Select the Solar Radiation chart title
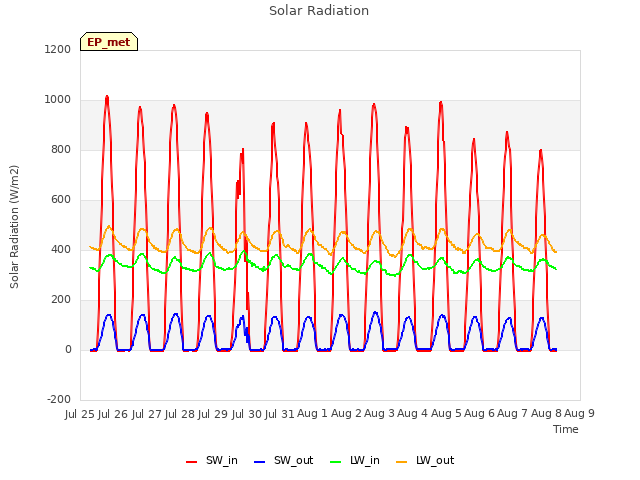This screenshot has width=640, height=480. 319,11
